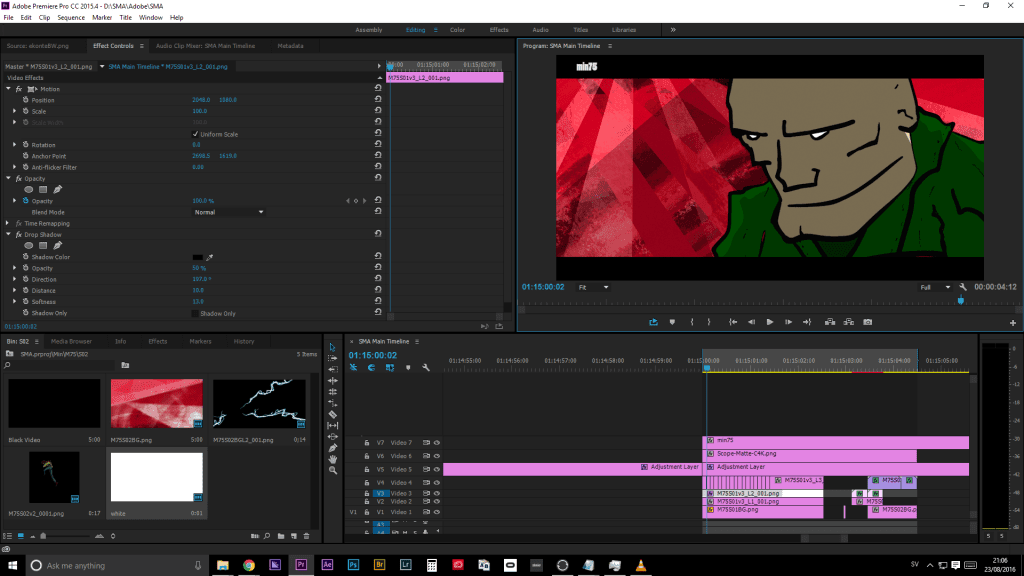Open timeline display settings wrench
Screen dimensions: 1024x576
426,368
